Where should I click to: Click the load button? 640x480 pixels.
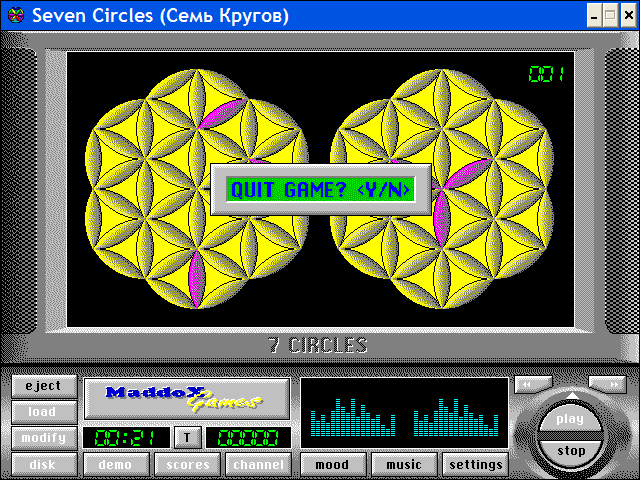coord(44,411)
